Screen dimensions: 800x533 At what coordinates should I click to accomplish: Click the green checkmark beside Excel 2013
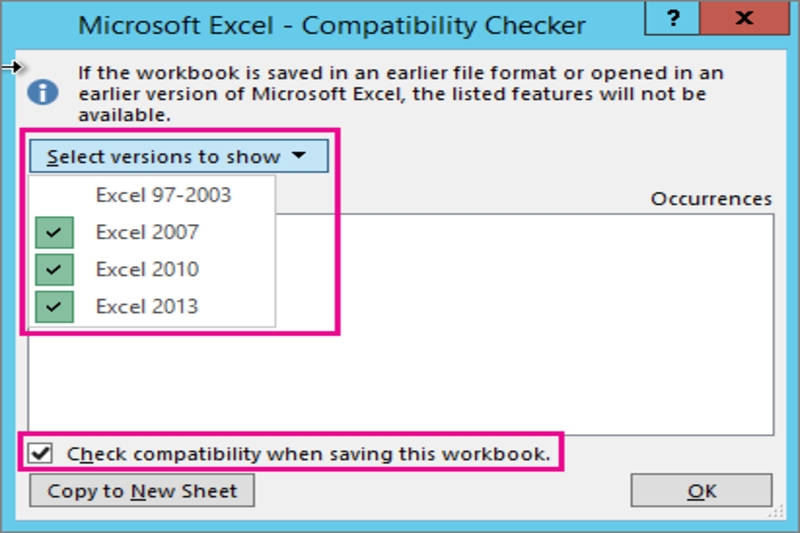click(53, 307)
